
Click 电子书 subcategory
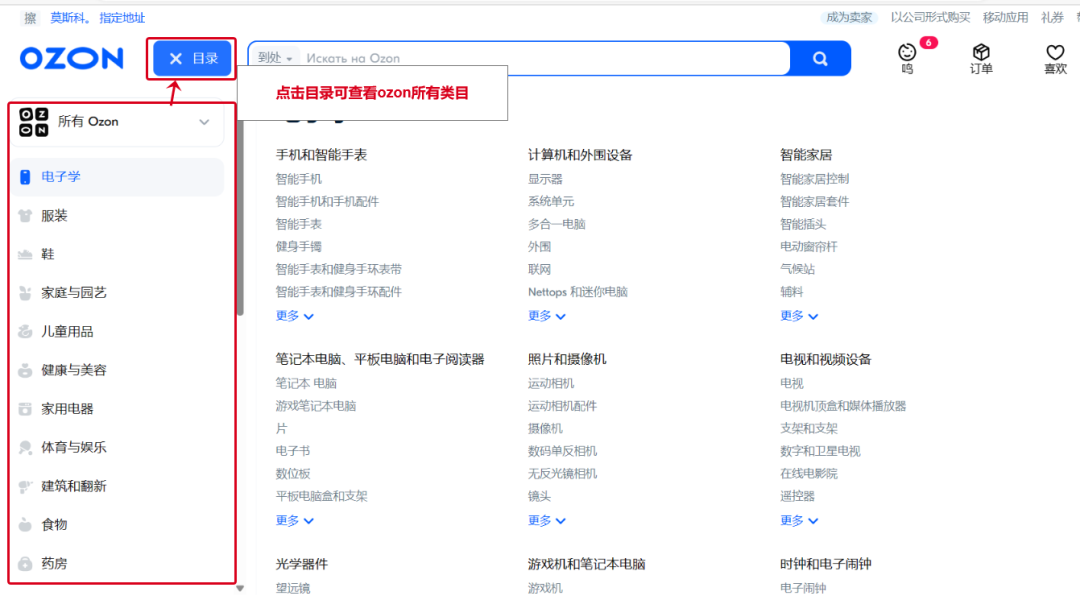coord(293,451)
